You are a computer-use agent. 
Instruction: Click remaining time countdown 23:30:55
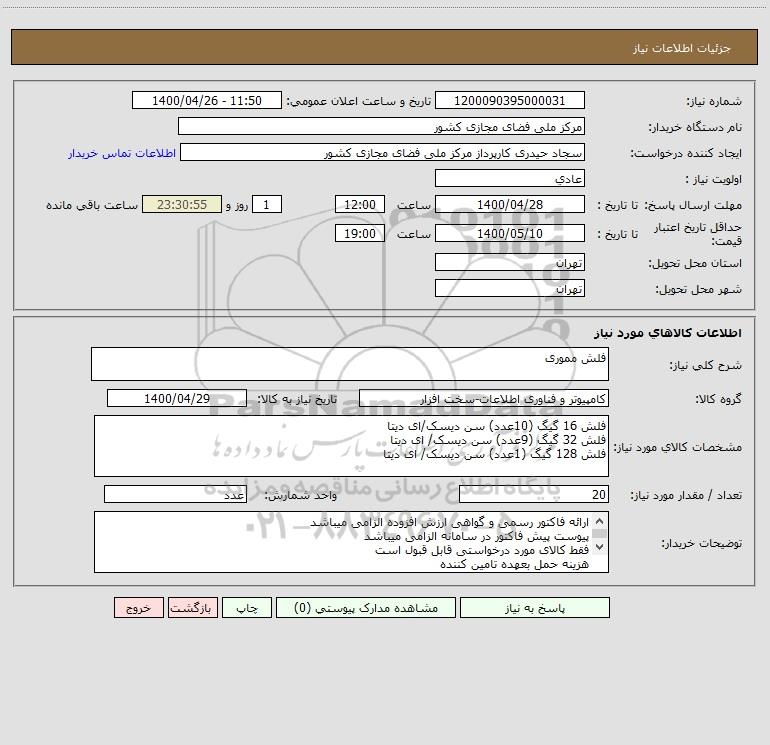point(182,204)
